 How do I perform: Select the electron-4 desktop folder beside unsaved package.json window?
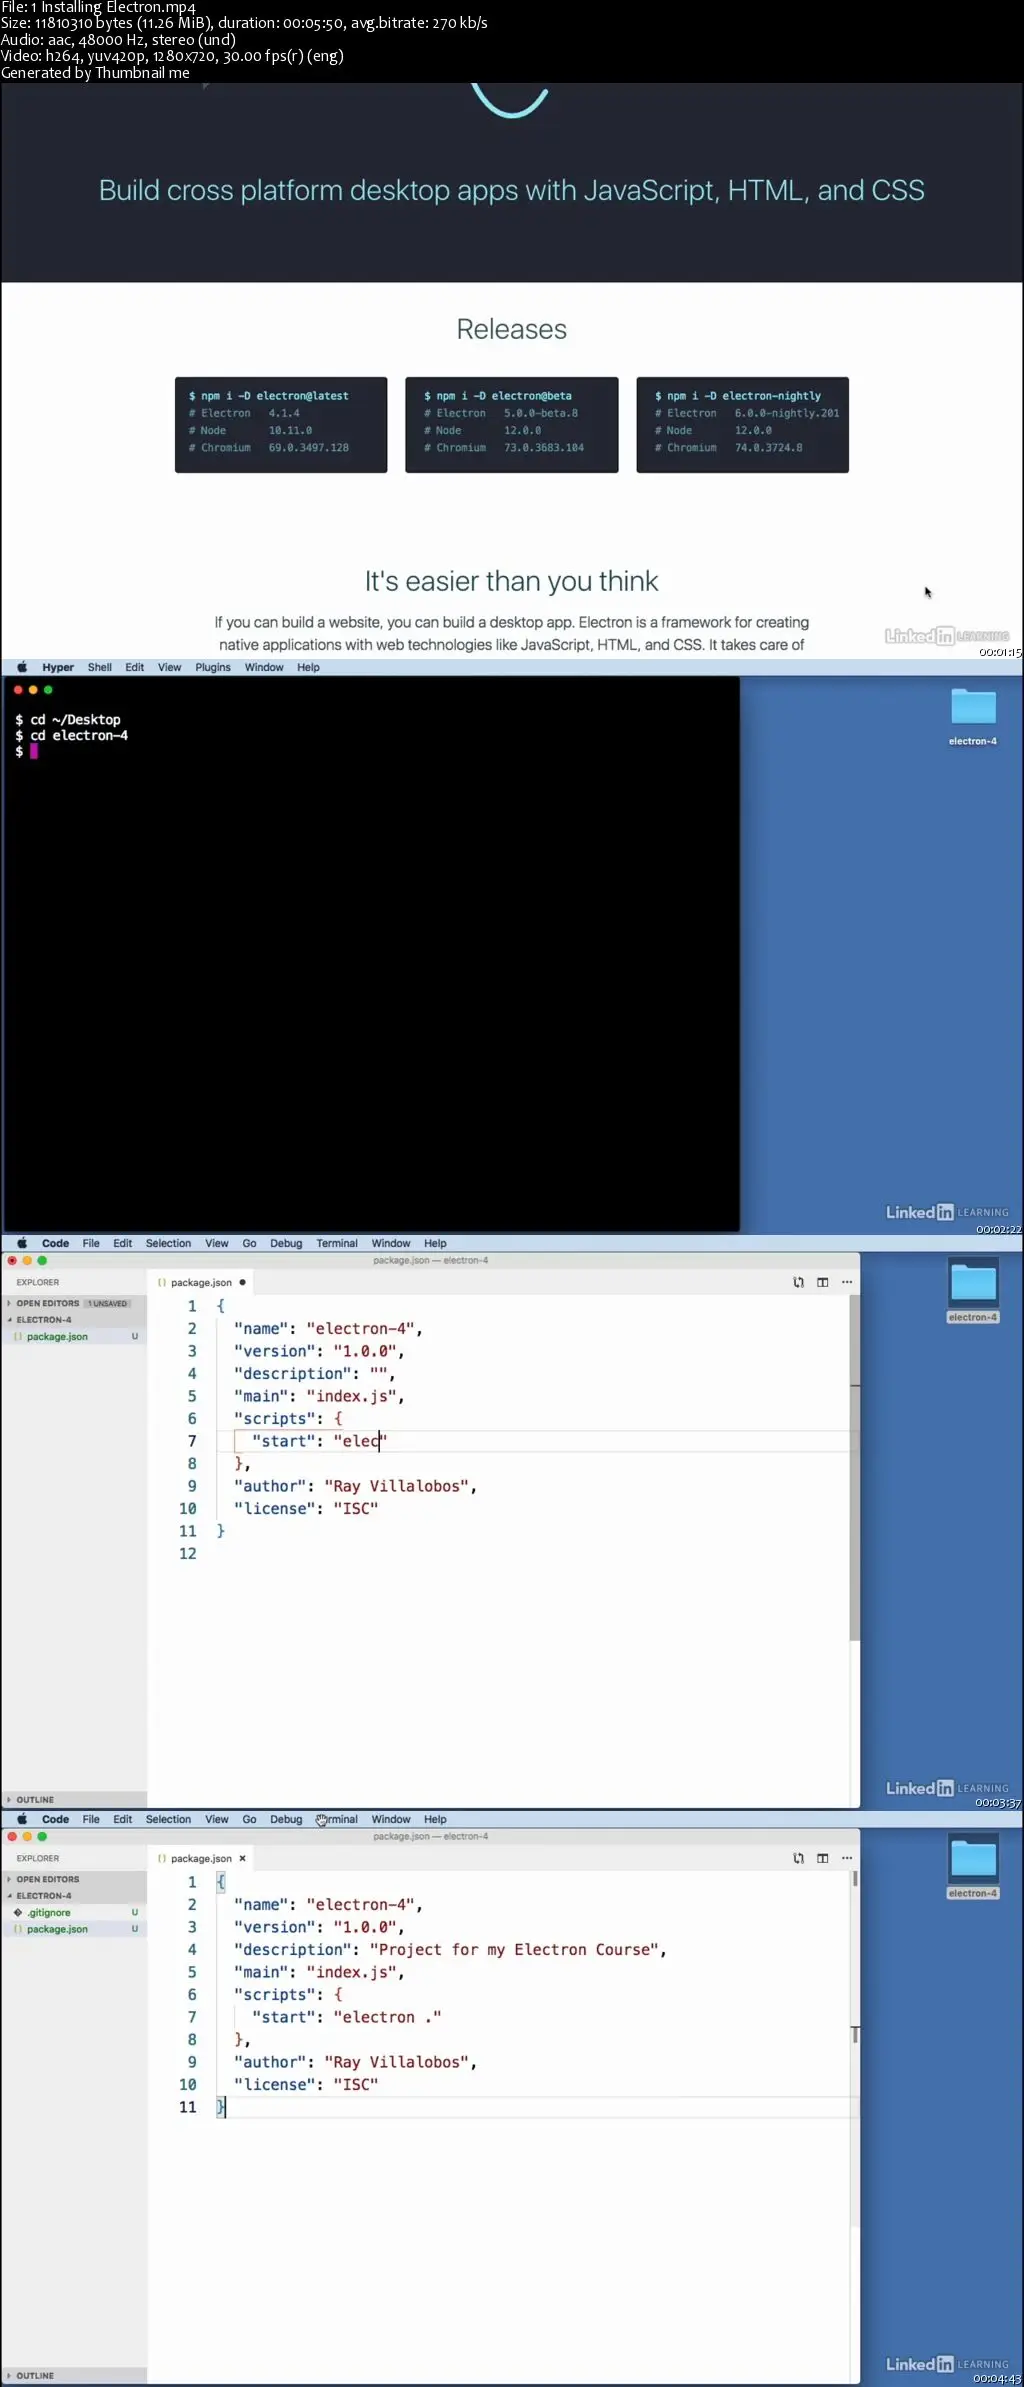pyautogui.click(x=973, y=1291)
